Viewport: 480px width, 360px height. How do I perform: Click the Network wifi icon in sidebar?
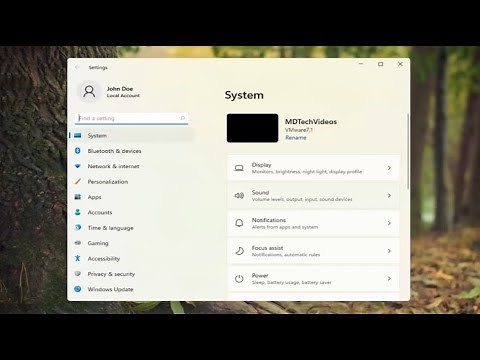pyautogui.click(x=78, y=166)
